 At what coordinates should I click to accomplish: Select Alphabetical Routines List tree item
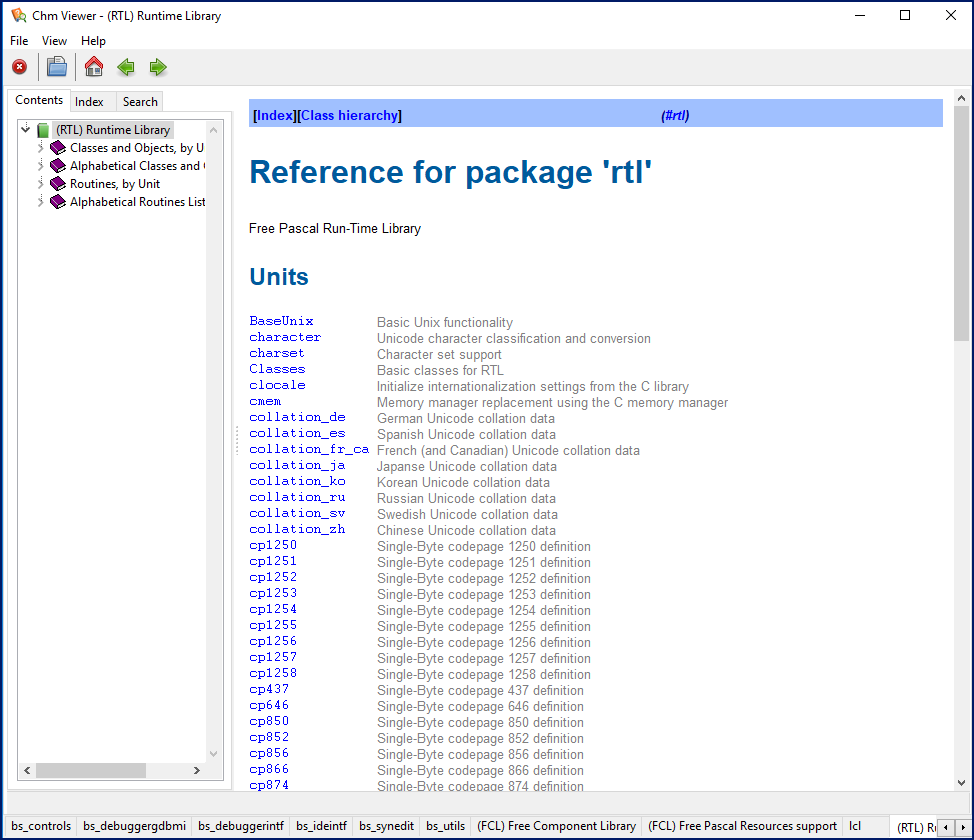(137, 202)
